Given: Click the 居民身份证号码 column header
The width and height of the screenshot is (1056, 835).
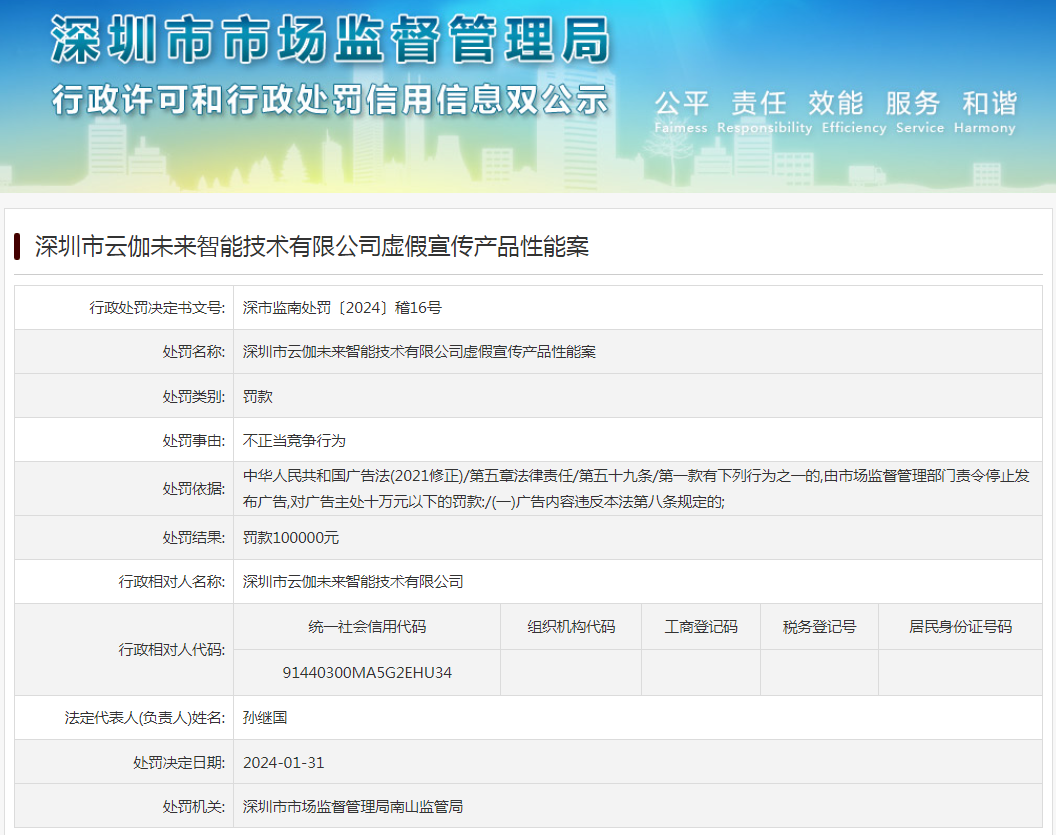Looking at the screenshot, I should [960, 627].
